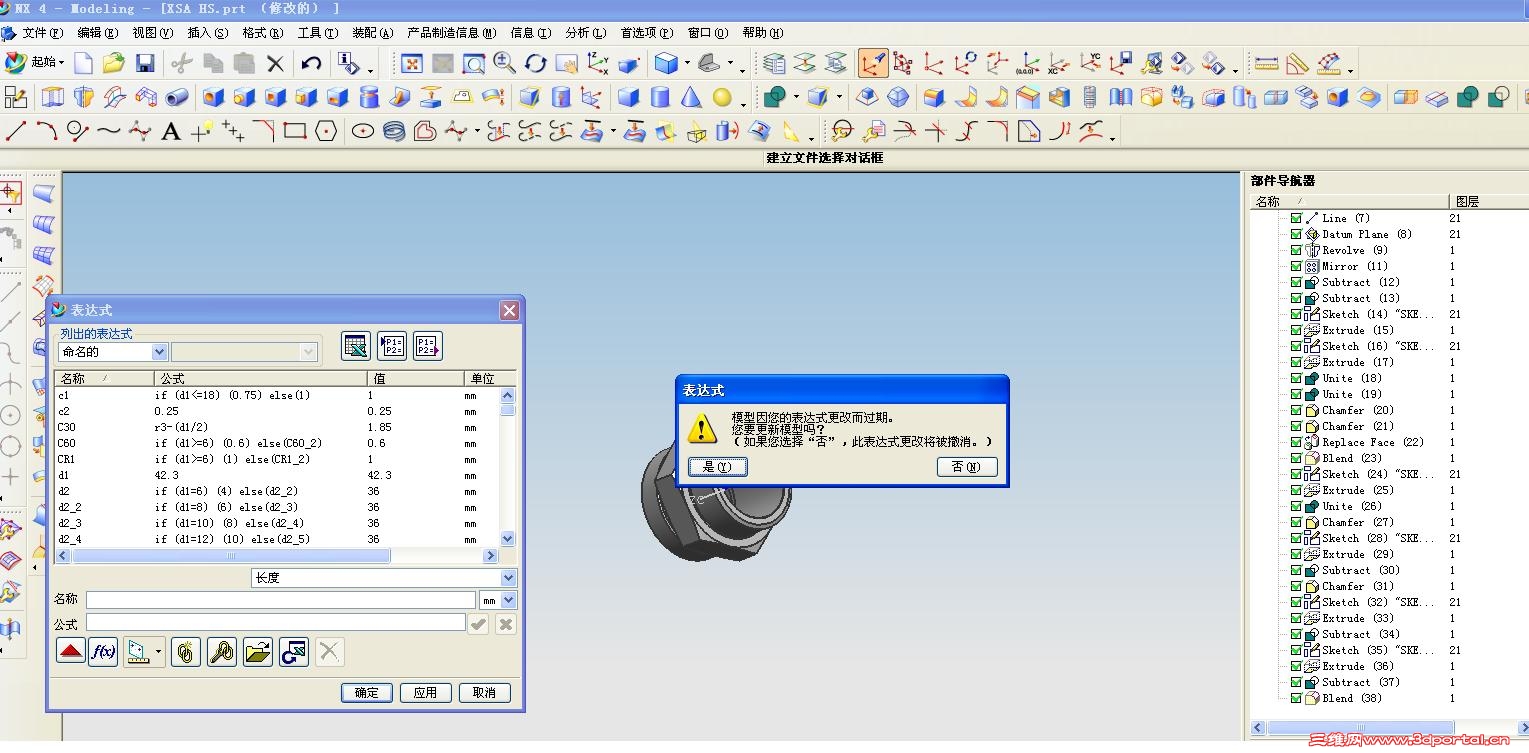Select the Rotate view icon

536,64
